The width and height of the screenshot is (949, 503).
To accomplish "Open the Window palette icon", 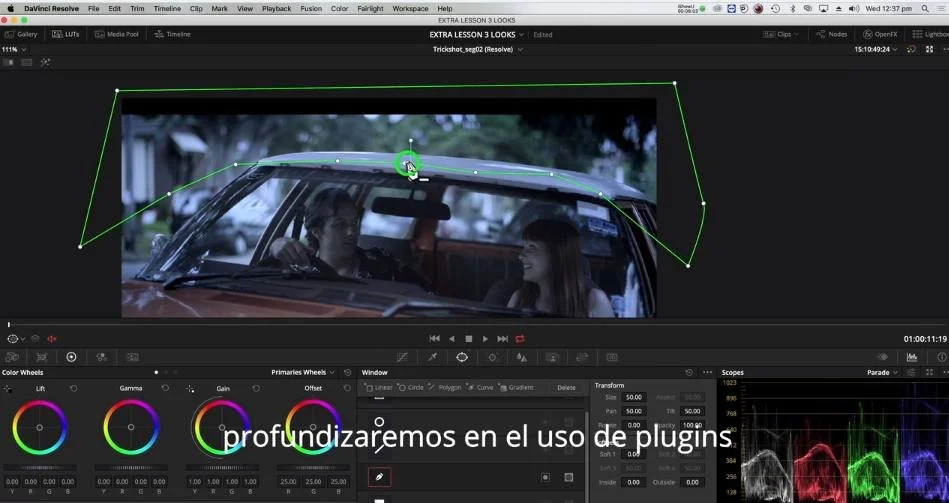I will [x=462, y=357].
